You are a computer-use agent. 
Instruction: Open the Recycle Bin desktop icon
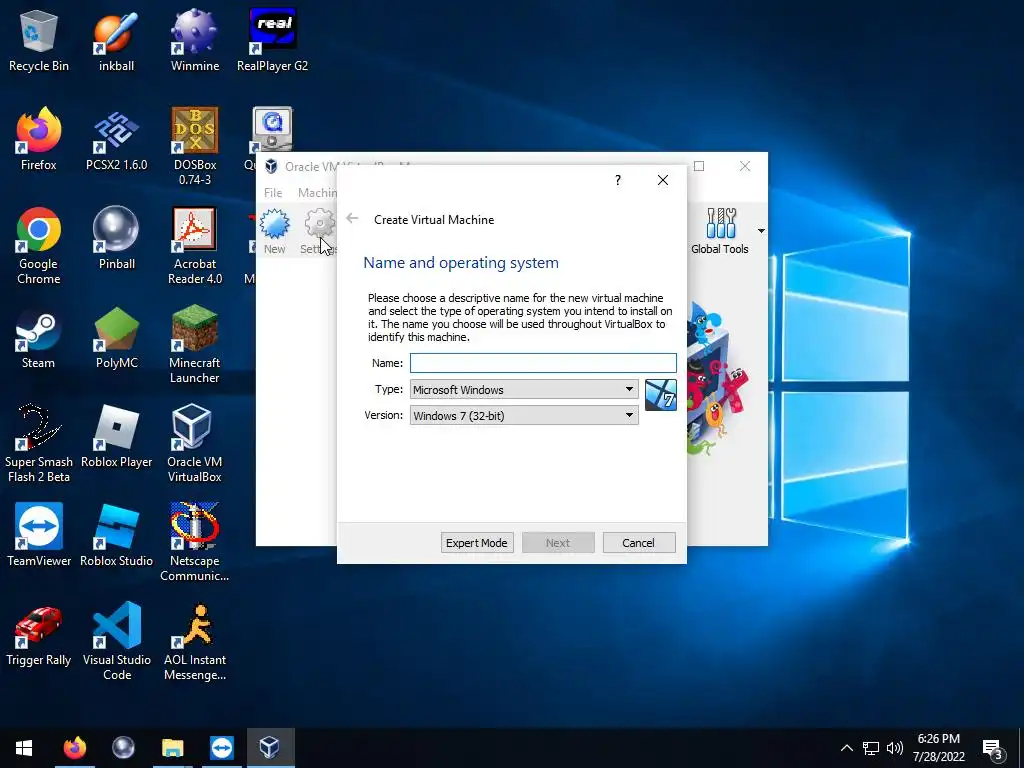[x=39, y=40]
